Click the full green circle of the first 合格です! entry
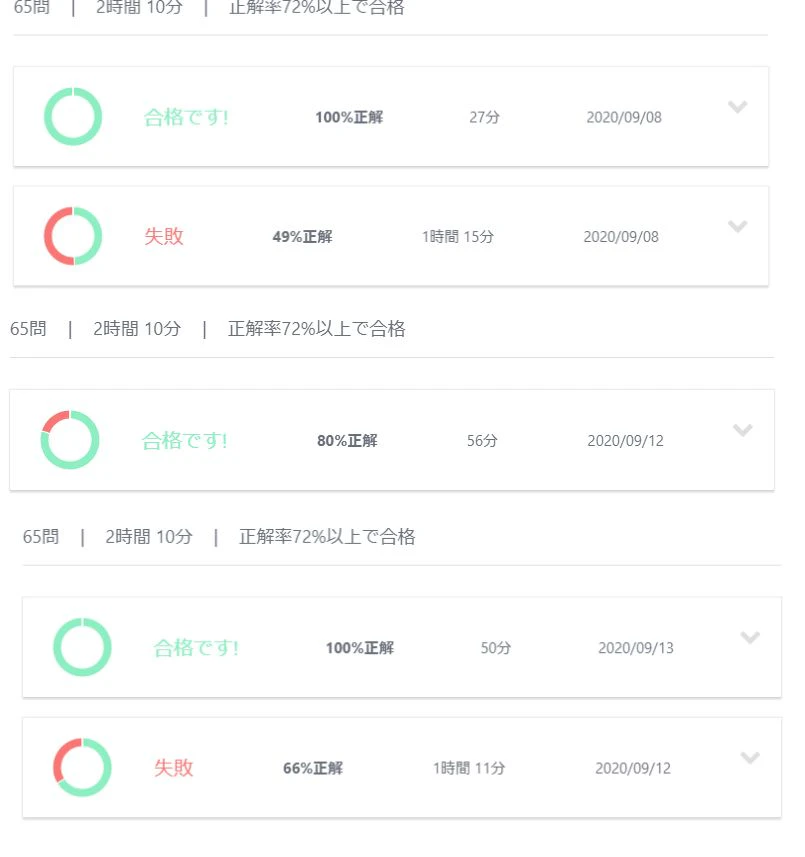Viewport: 805px width, 857px height. pos(73,116)
